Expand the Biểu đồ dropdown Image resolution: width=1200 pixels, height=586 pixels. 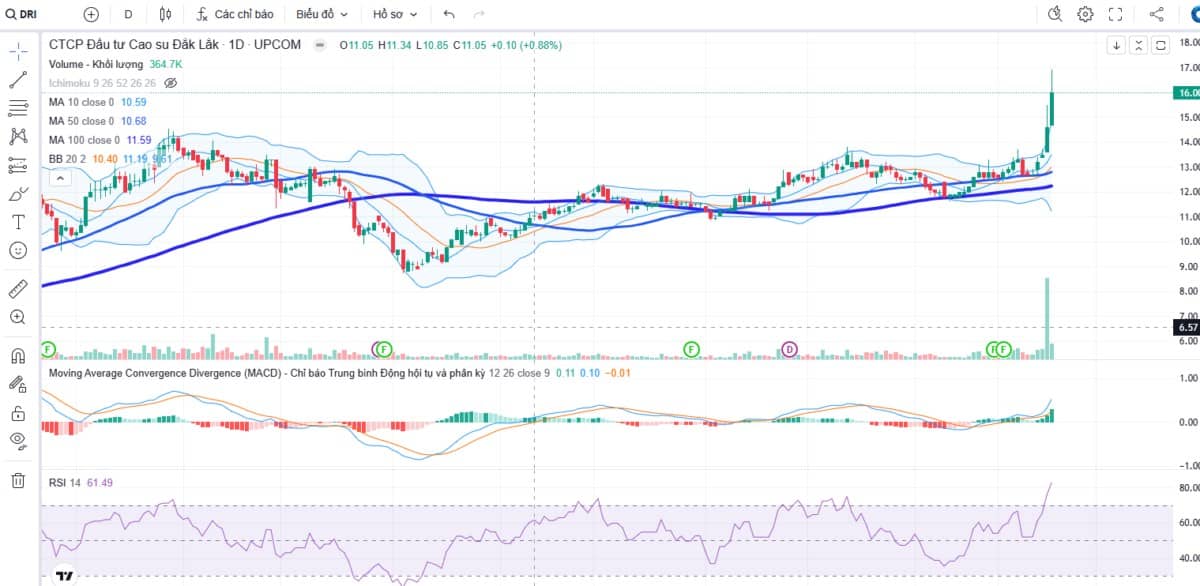322,14
